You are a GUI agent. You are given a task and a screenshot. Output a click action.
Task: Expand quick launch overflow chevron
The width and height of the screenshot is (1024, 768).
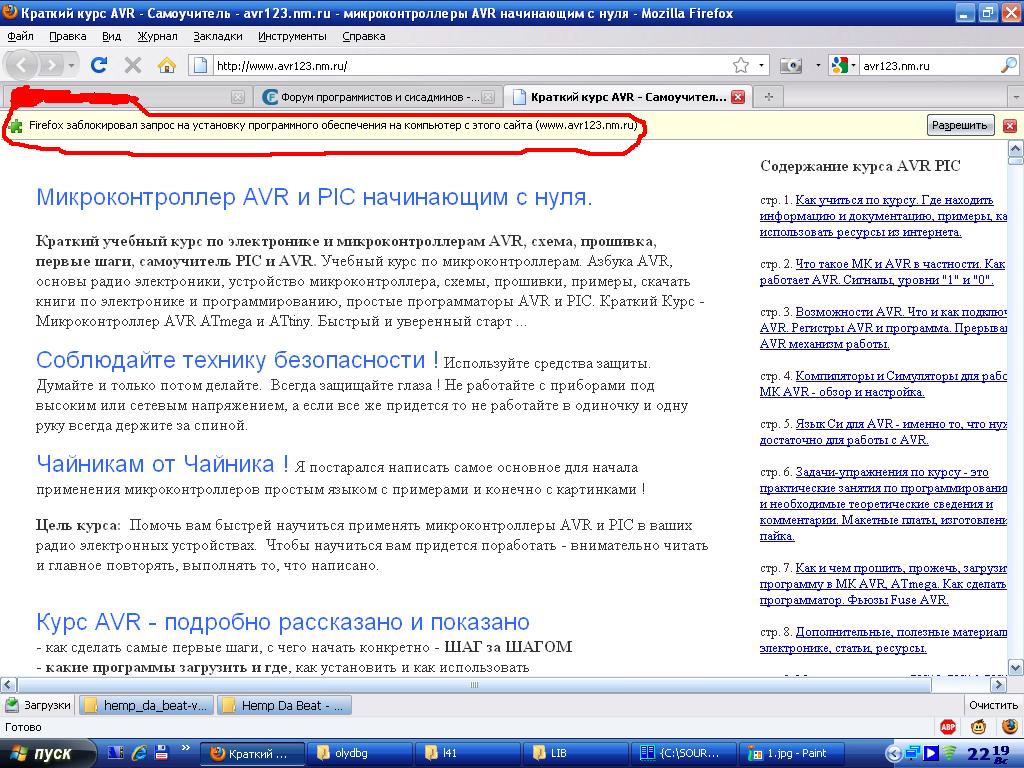coord(185,748)
